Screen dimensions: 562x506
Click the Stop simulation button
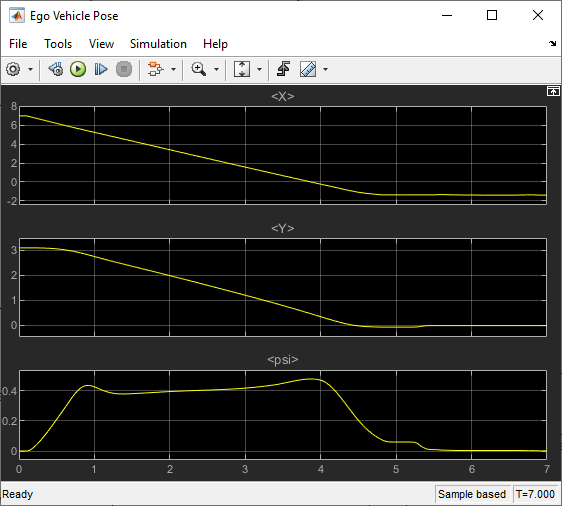tap(124, 69)
